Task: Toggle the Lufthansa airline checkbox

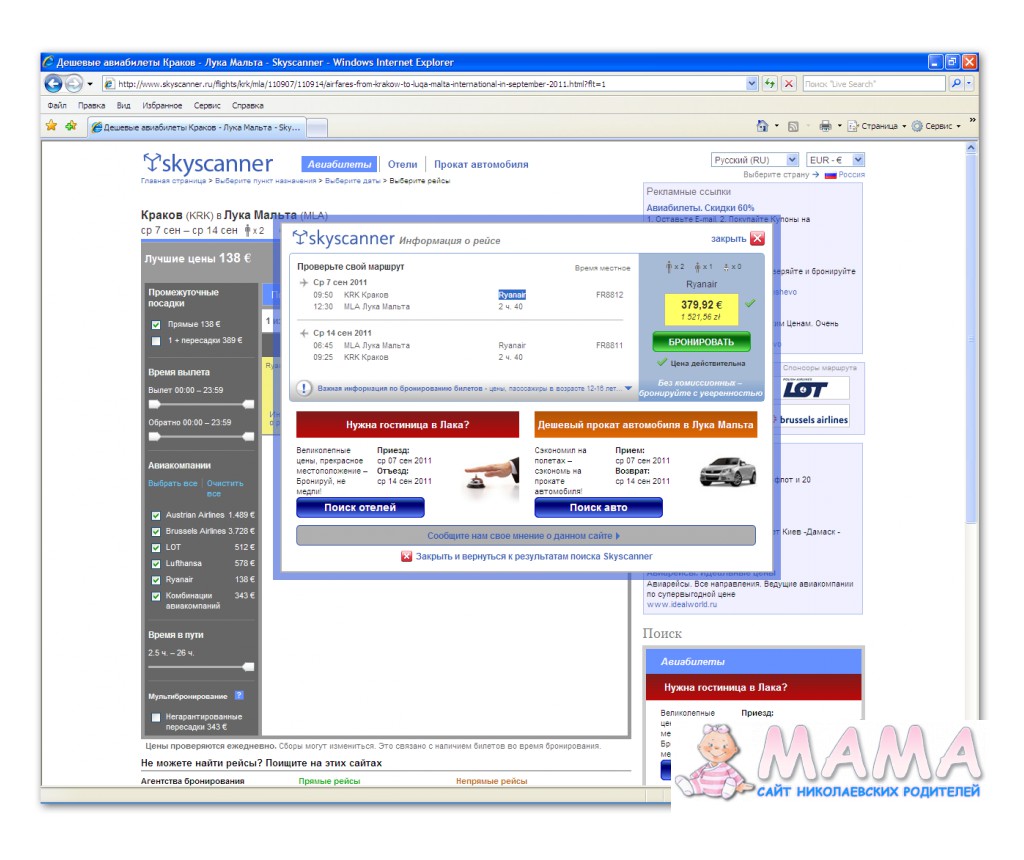Action: [x=156, y=564]
